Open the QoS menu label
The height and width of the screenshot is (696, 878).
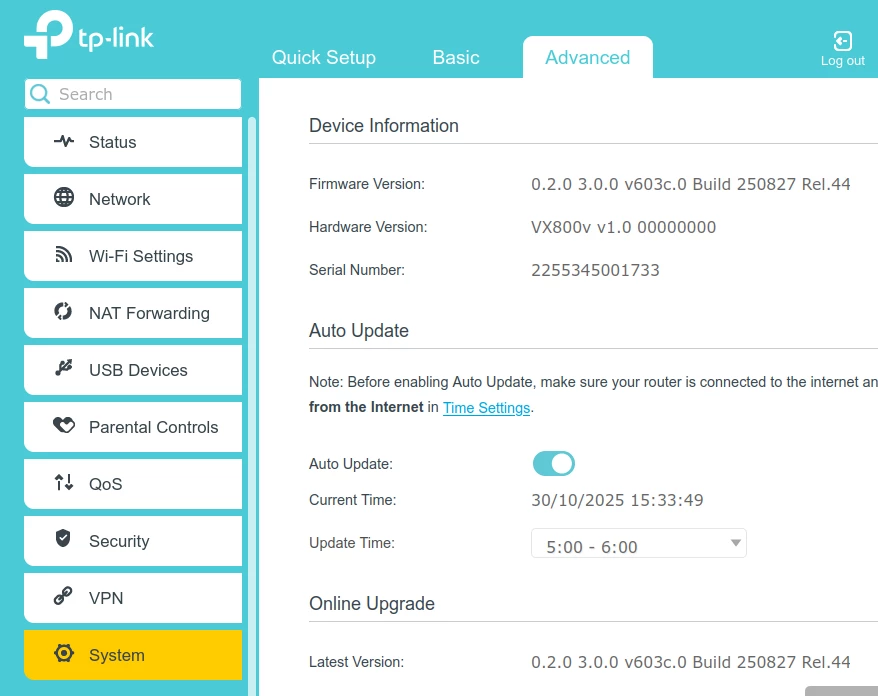[x=105, y=484]
